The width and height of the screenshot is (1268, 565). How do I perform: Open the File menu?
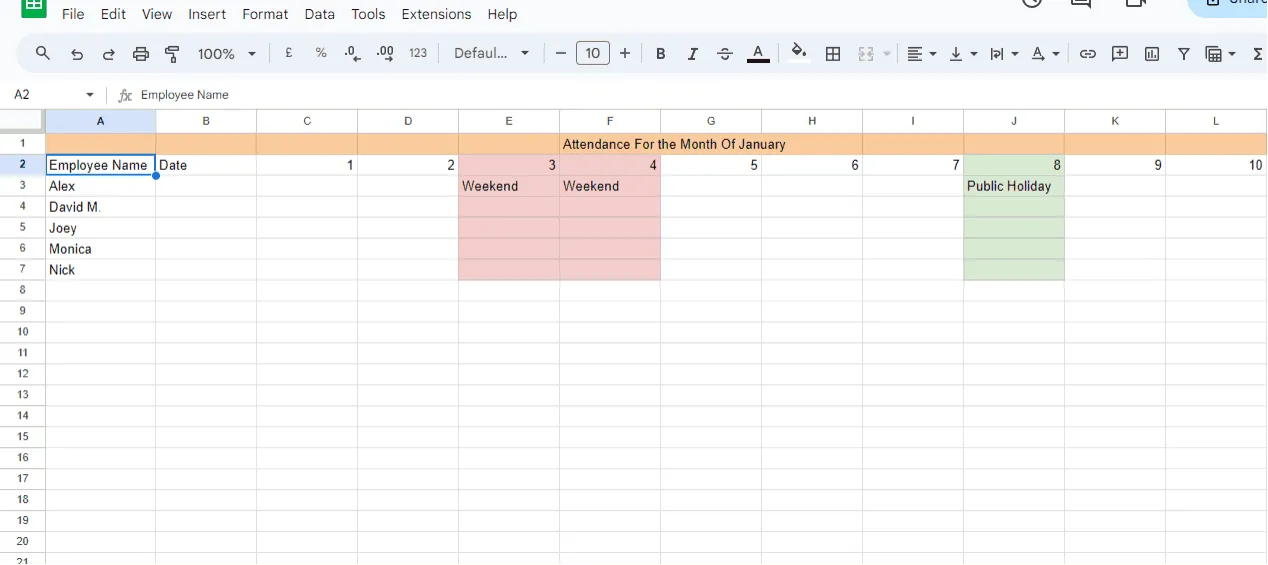point(73,14)
